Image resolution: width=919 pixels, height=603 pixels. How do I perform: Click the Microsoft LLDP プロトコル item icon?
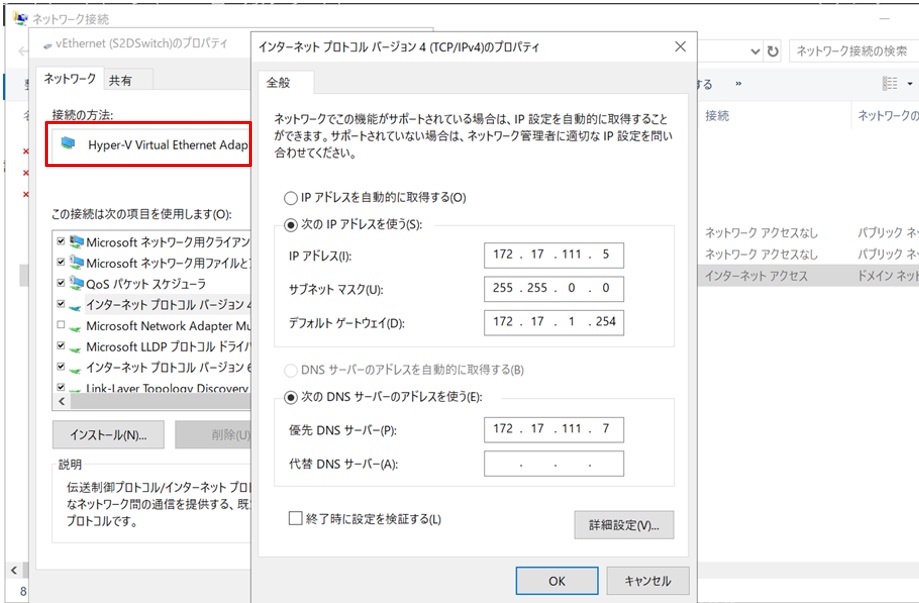point(76,346)
